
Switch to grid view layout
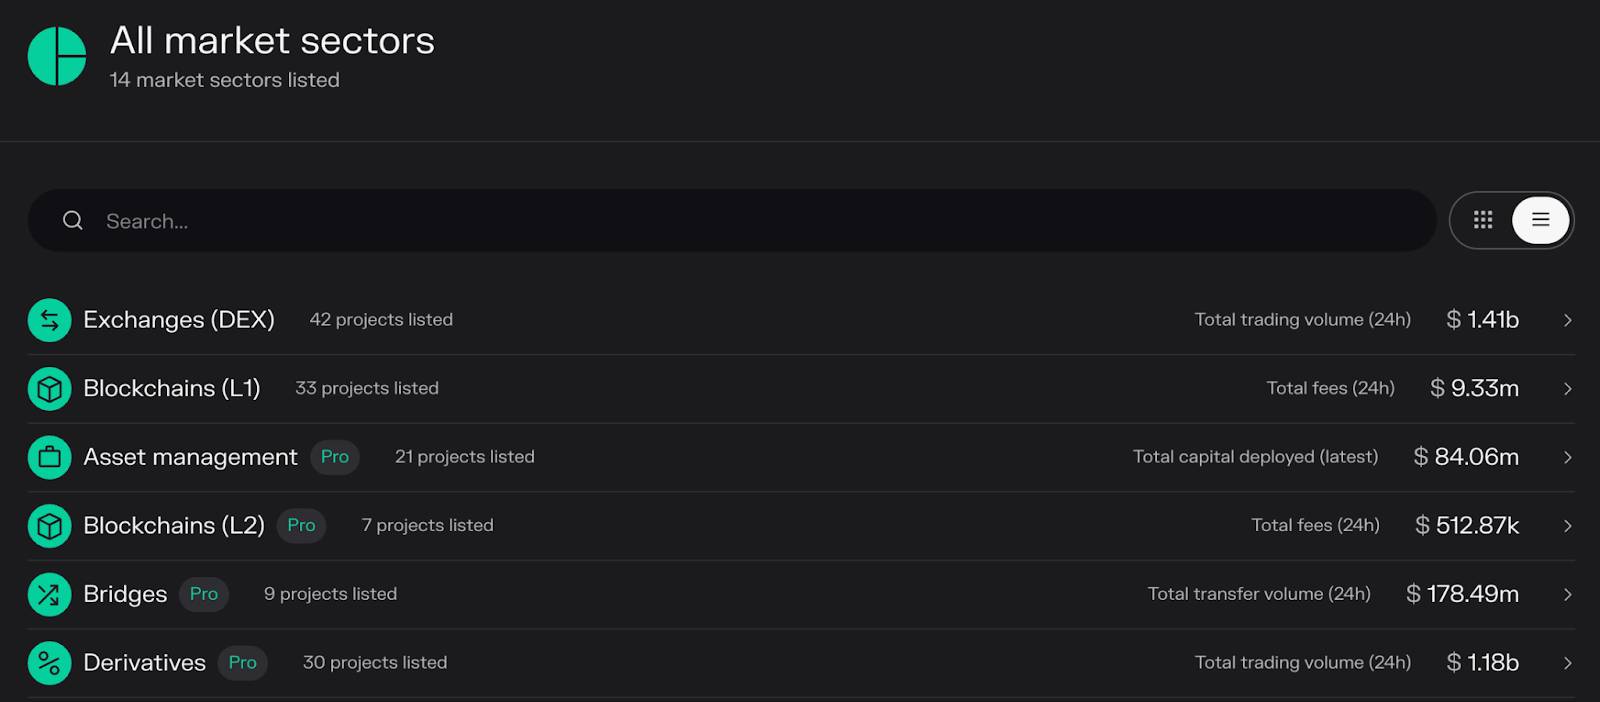(x=1483, y=220)
